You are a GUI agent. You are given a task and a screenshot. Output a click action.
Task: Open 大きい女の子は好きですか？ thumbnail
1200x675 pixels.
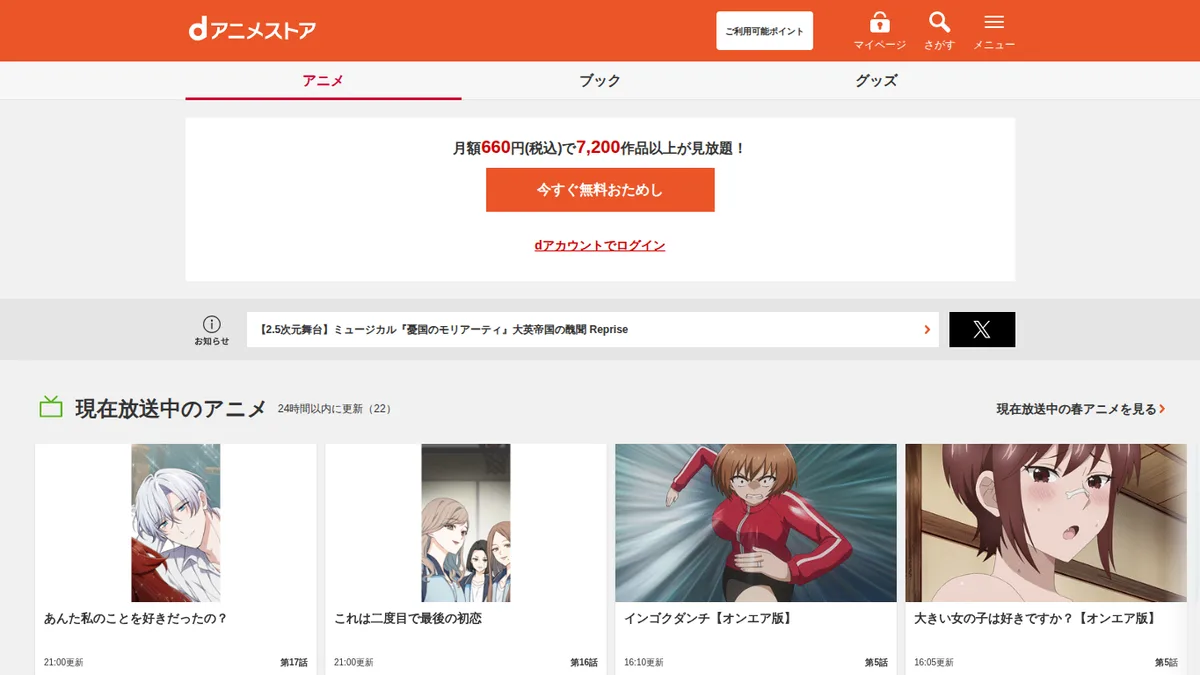pos(1046,523)
